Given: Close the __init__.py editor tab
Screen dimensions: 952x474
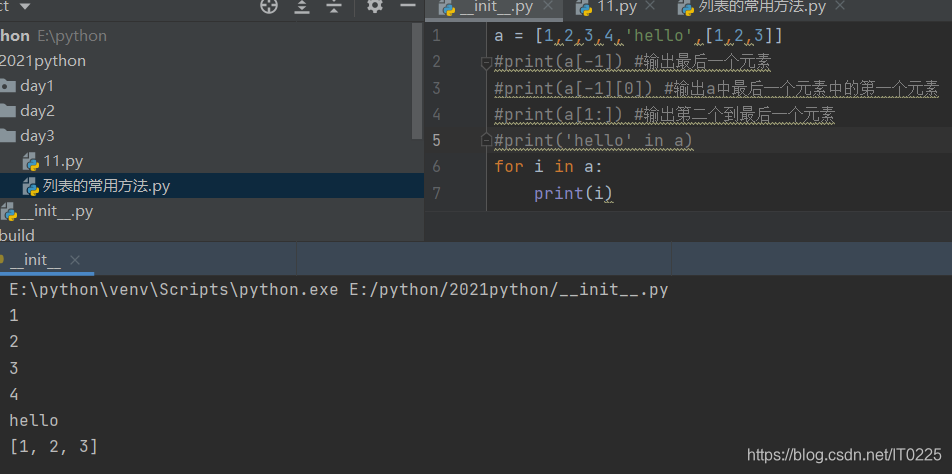Looking at the screenshot, I should [547, 6].
